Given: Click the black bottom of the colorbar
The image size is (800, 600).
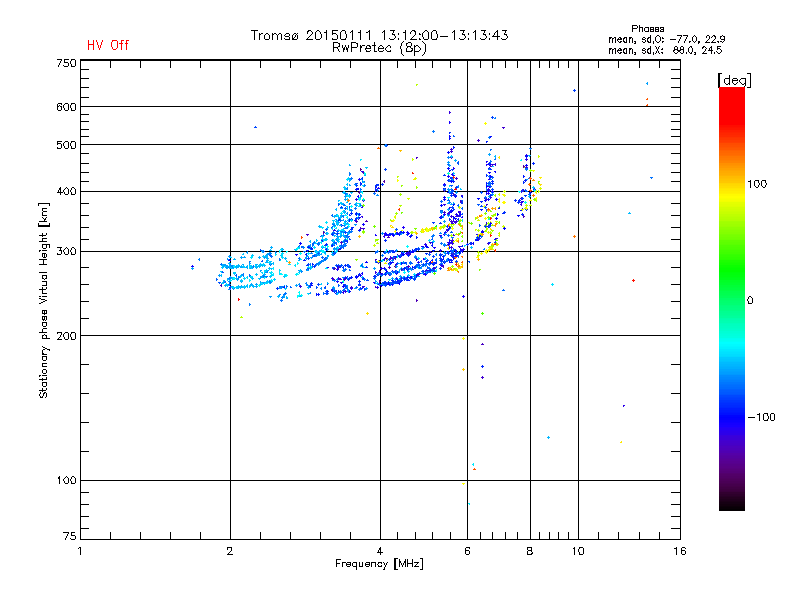Looking at the screenshot, I should point(732,503).
